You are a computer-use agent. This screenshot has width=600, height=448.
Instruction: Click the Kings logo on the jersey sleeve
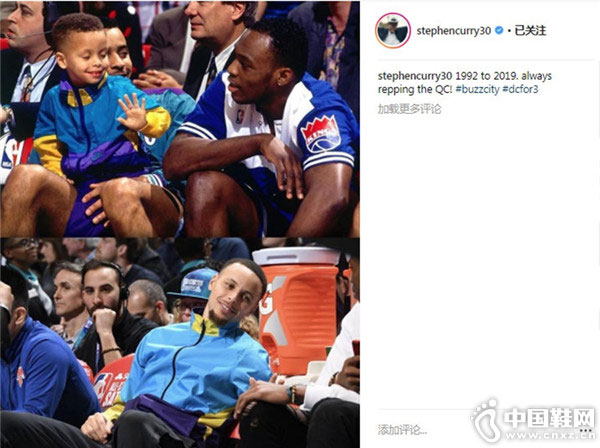tap(320, 134)
